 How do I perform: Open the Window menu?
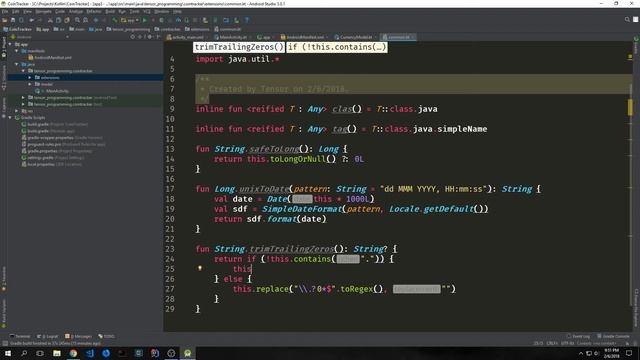pyautogui.click(x=162, y=11)
